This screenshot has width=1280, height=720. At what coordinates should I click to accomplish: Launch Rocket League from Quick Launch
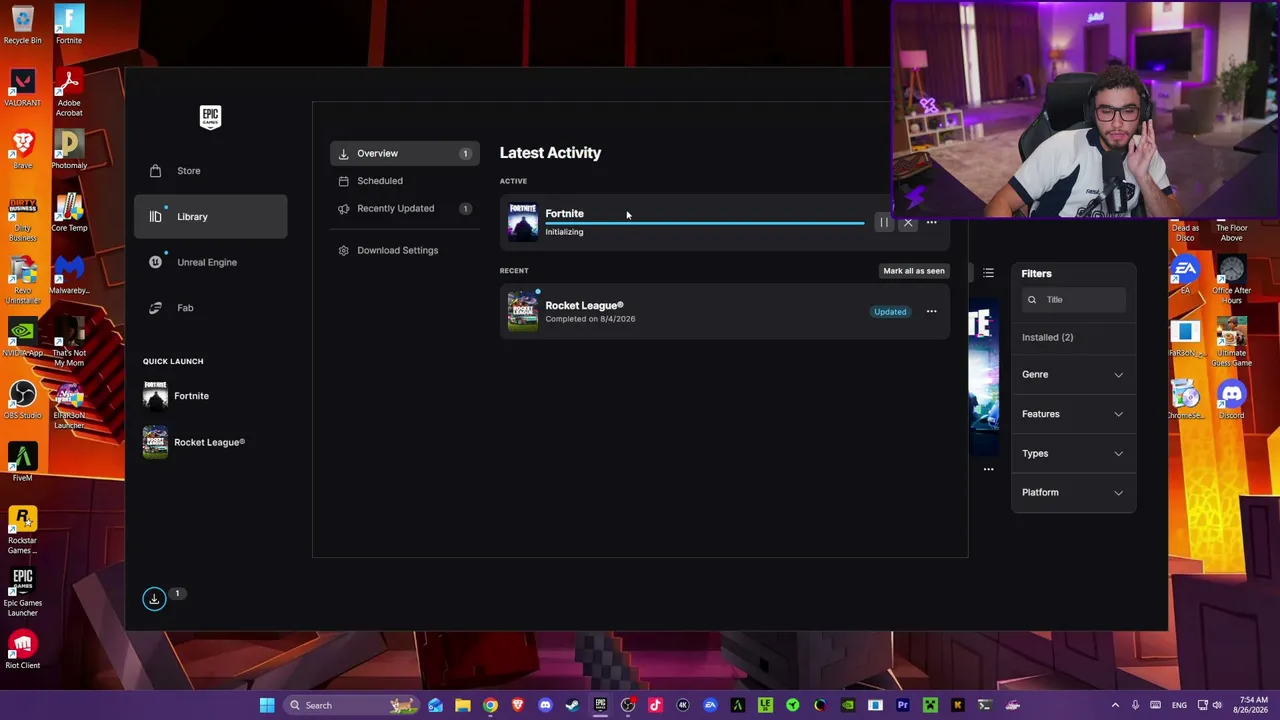coord(210,442)
